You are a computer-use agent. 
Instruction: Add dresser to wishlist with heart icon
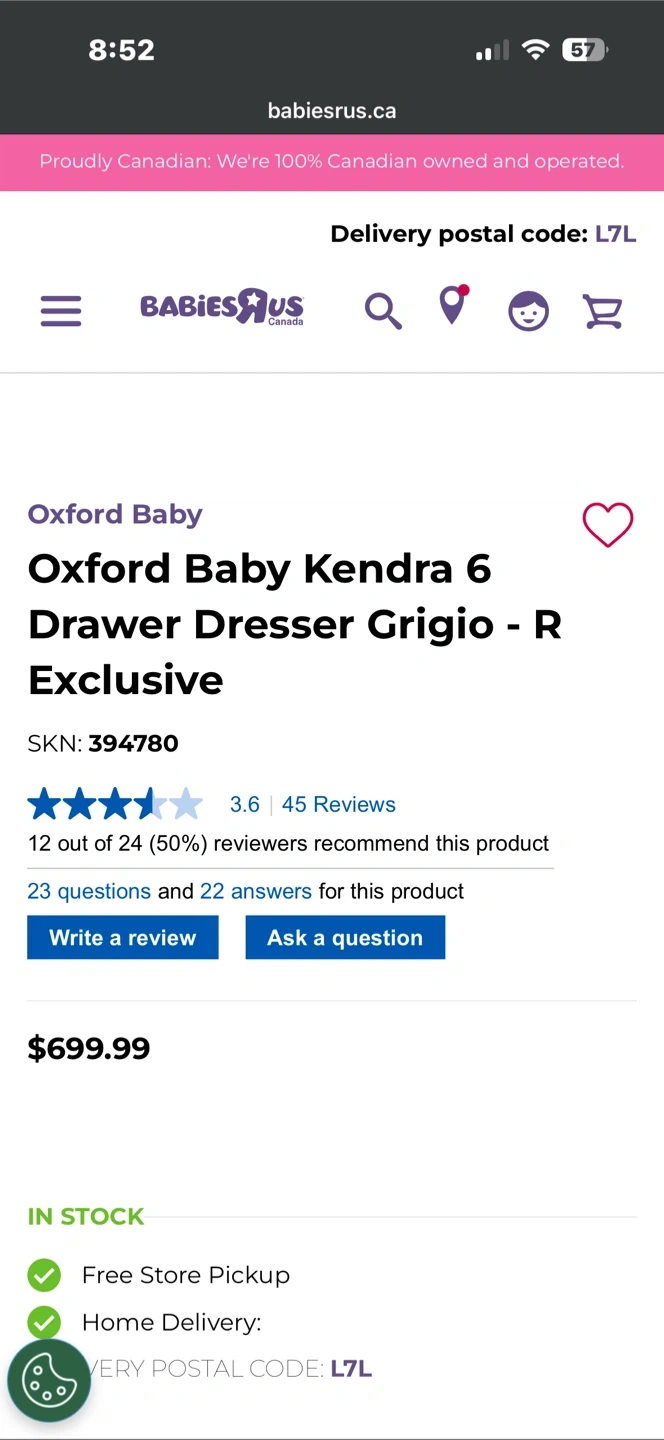click(x=608, y=525)
